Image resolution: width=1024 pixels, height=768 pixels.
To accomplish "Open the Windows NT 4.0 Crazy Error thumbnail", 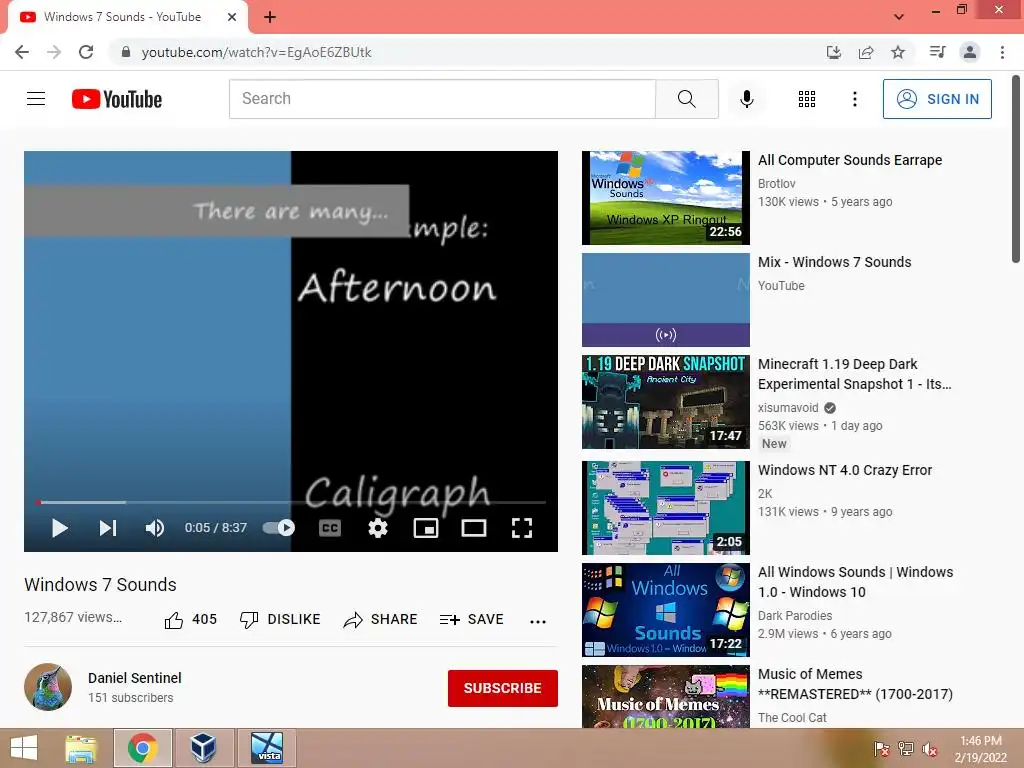I will (x=665, y=507).
